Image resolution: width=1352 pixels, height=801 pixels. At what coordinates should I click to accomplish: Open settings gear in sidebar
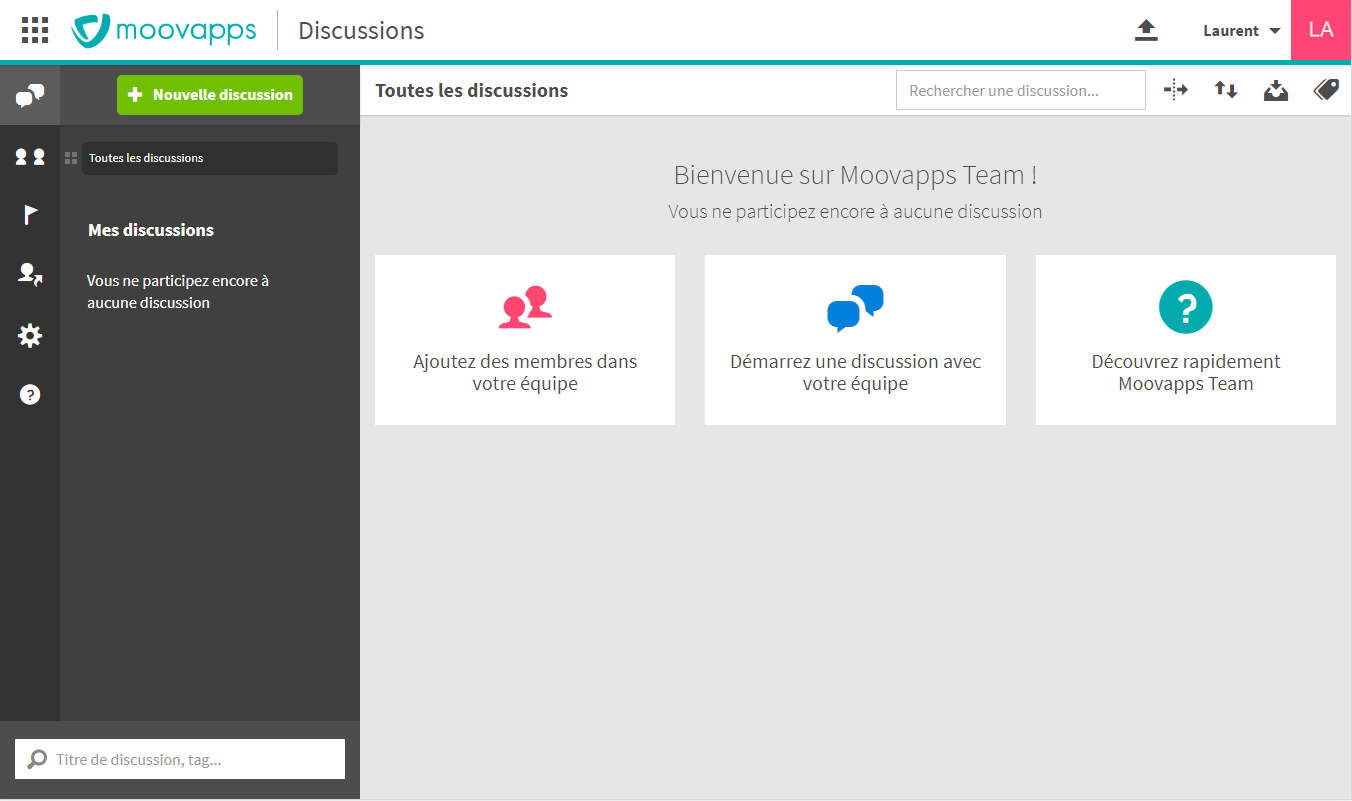pyautogui.click(x=30, y=335)
